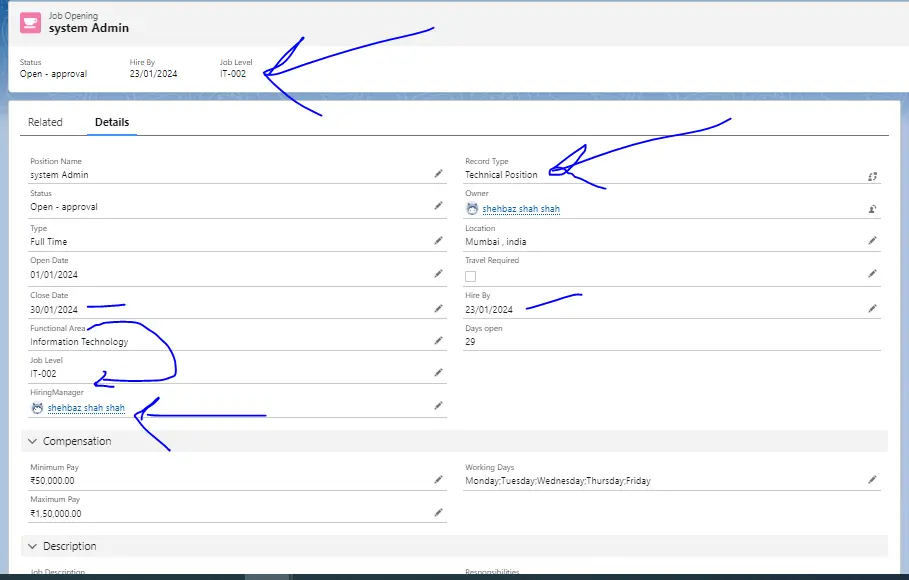Edit the Minimum Pay pencil icon
Screen dimensions: 909x580
click(x=438, y=480)
